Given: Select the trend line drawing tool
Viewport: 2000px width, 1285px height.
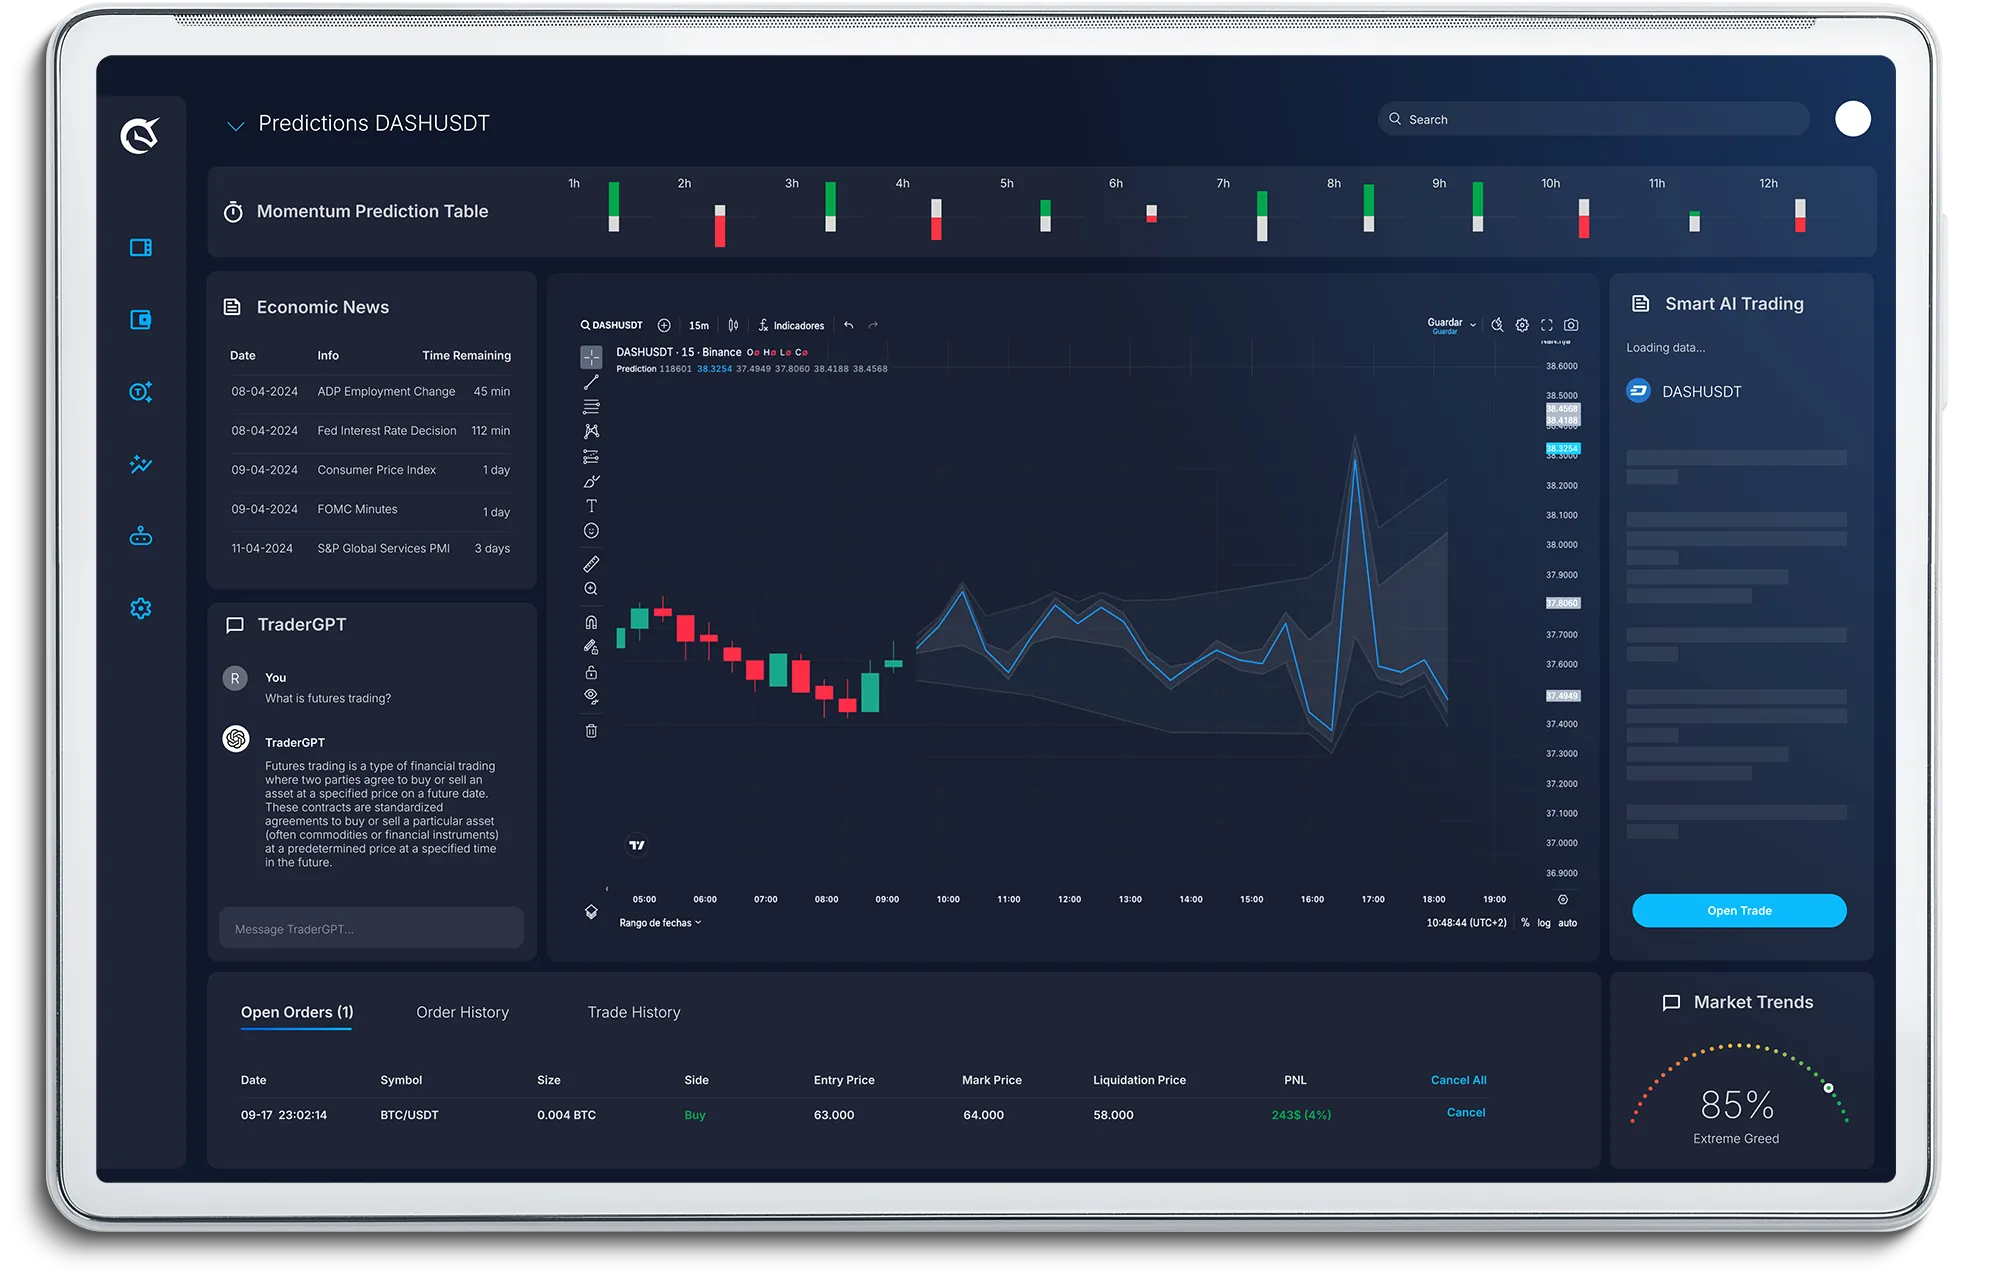Looking at the screenshot, I should (x=591, y=382).
